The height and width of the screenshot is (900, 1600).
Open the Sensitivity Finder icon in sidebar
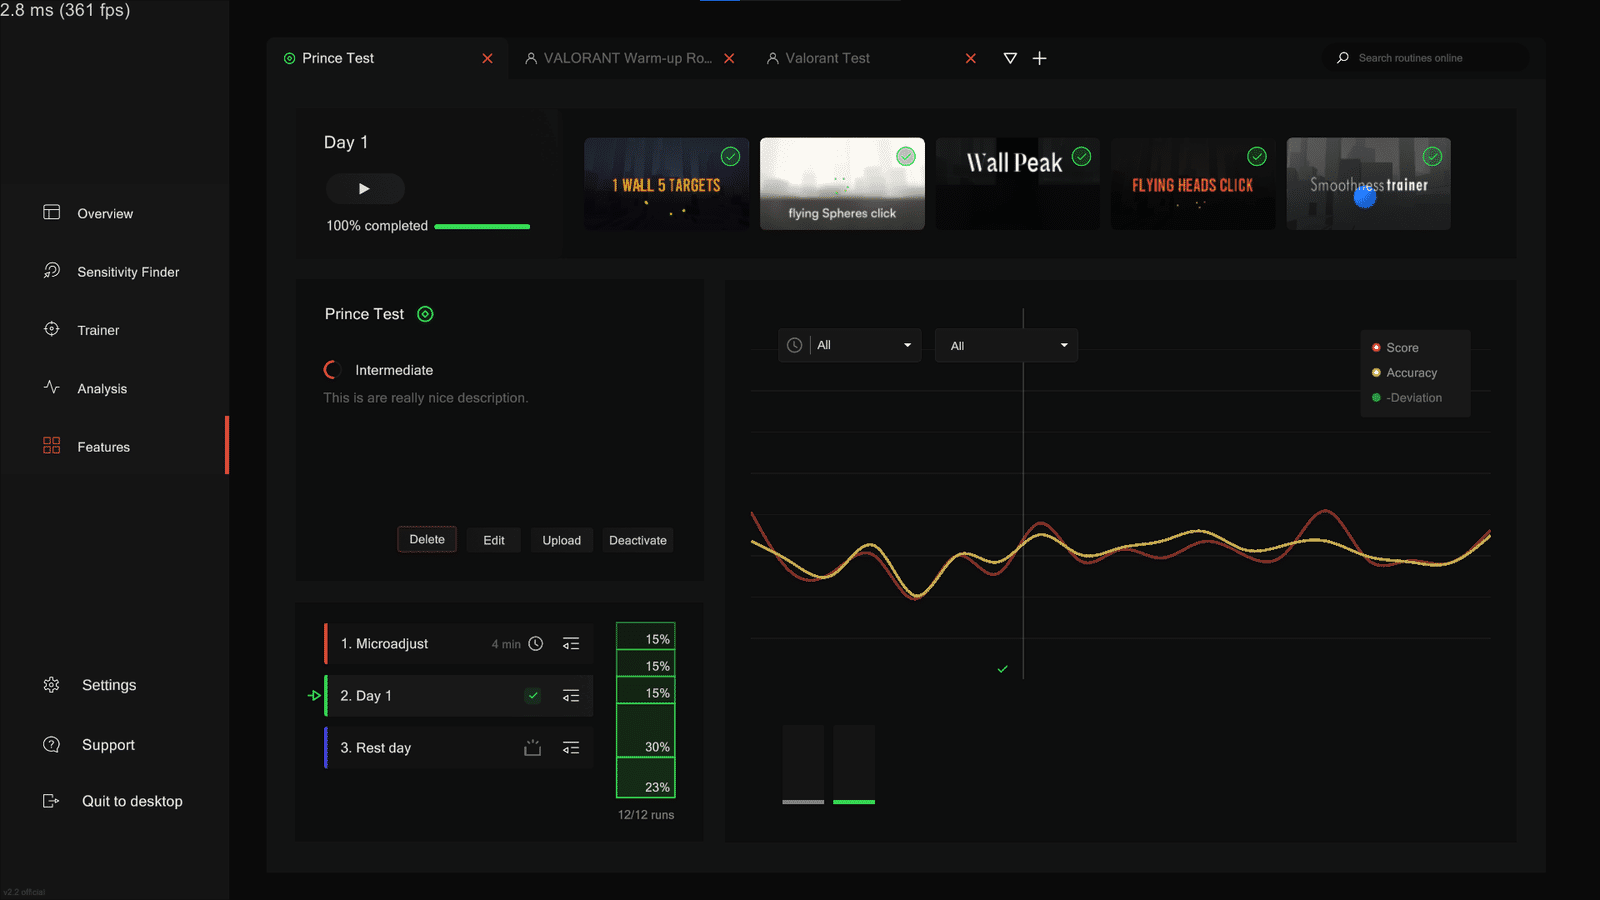point(52,271)
